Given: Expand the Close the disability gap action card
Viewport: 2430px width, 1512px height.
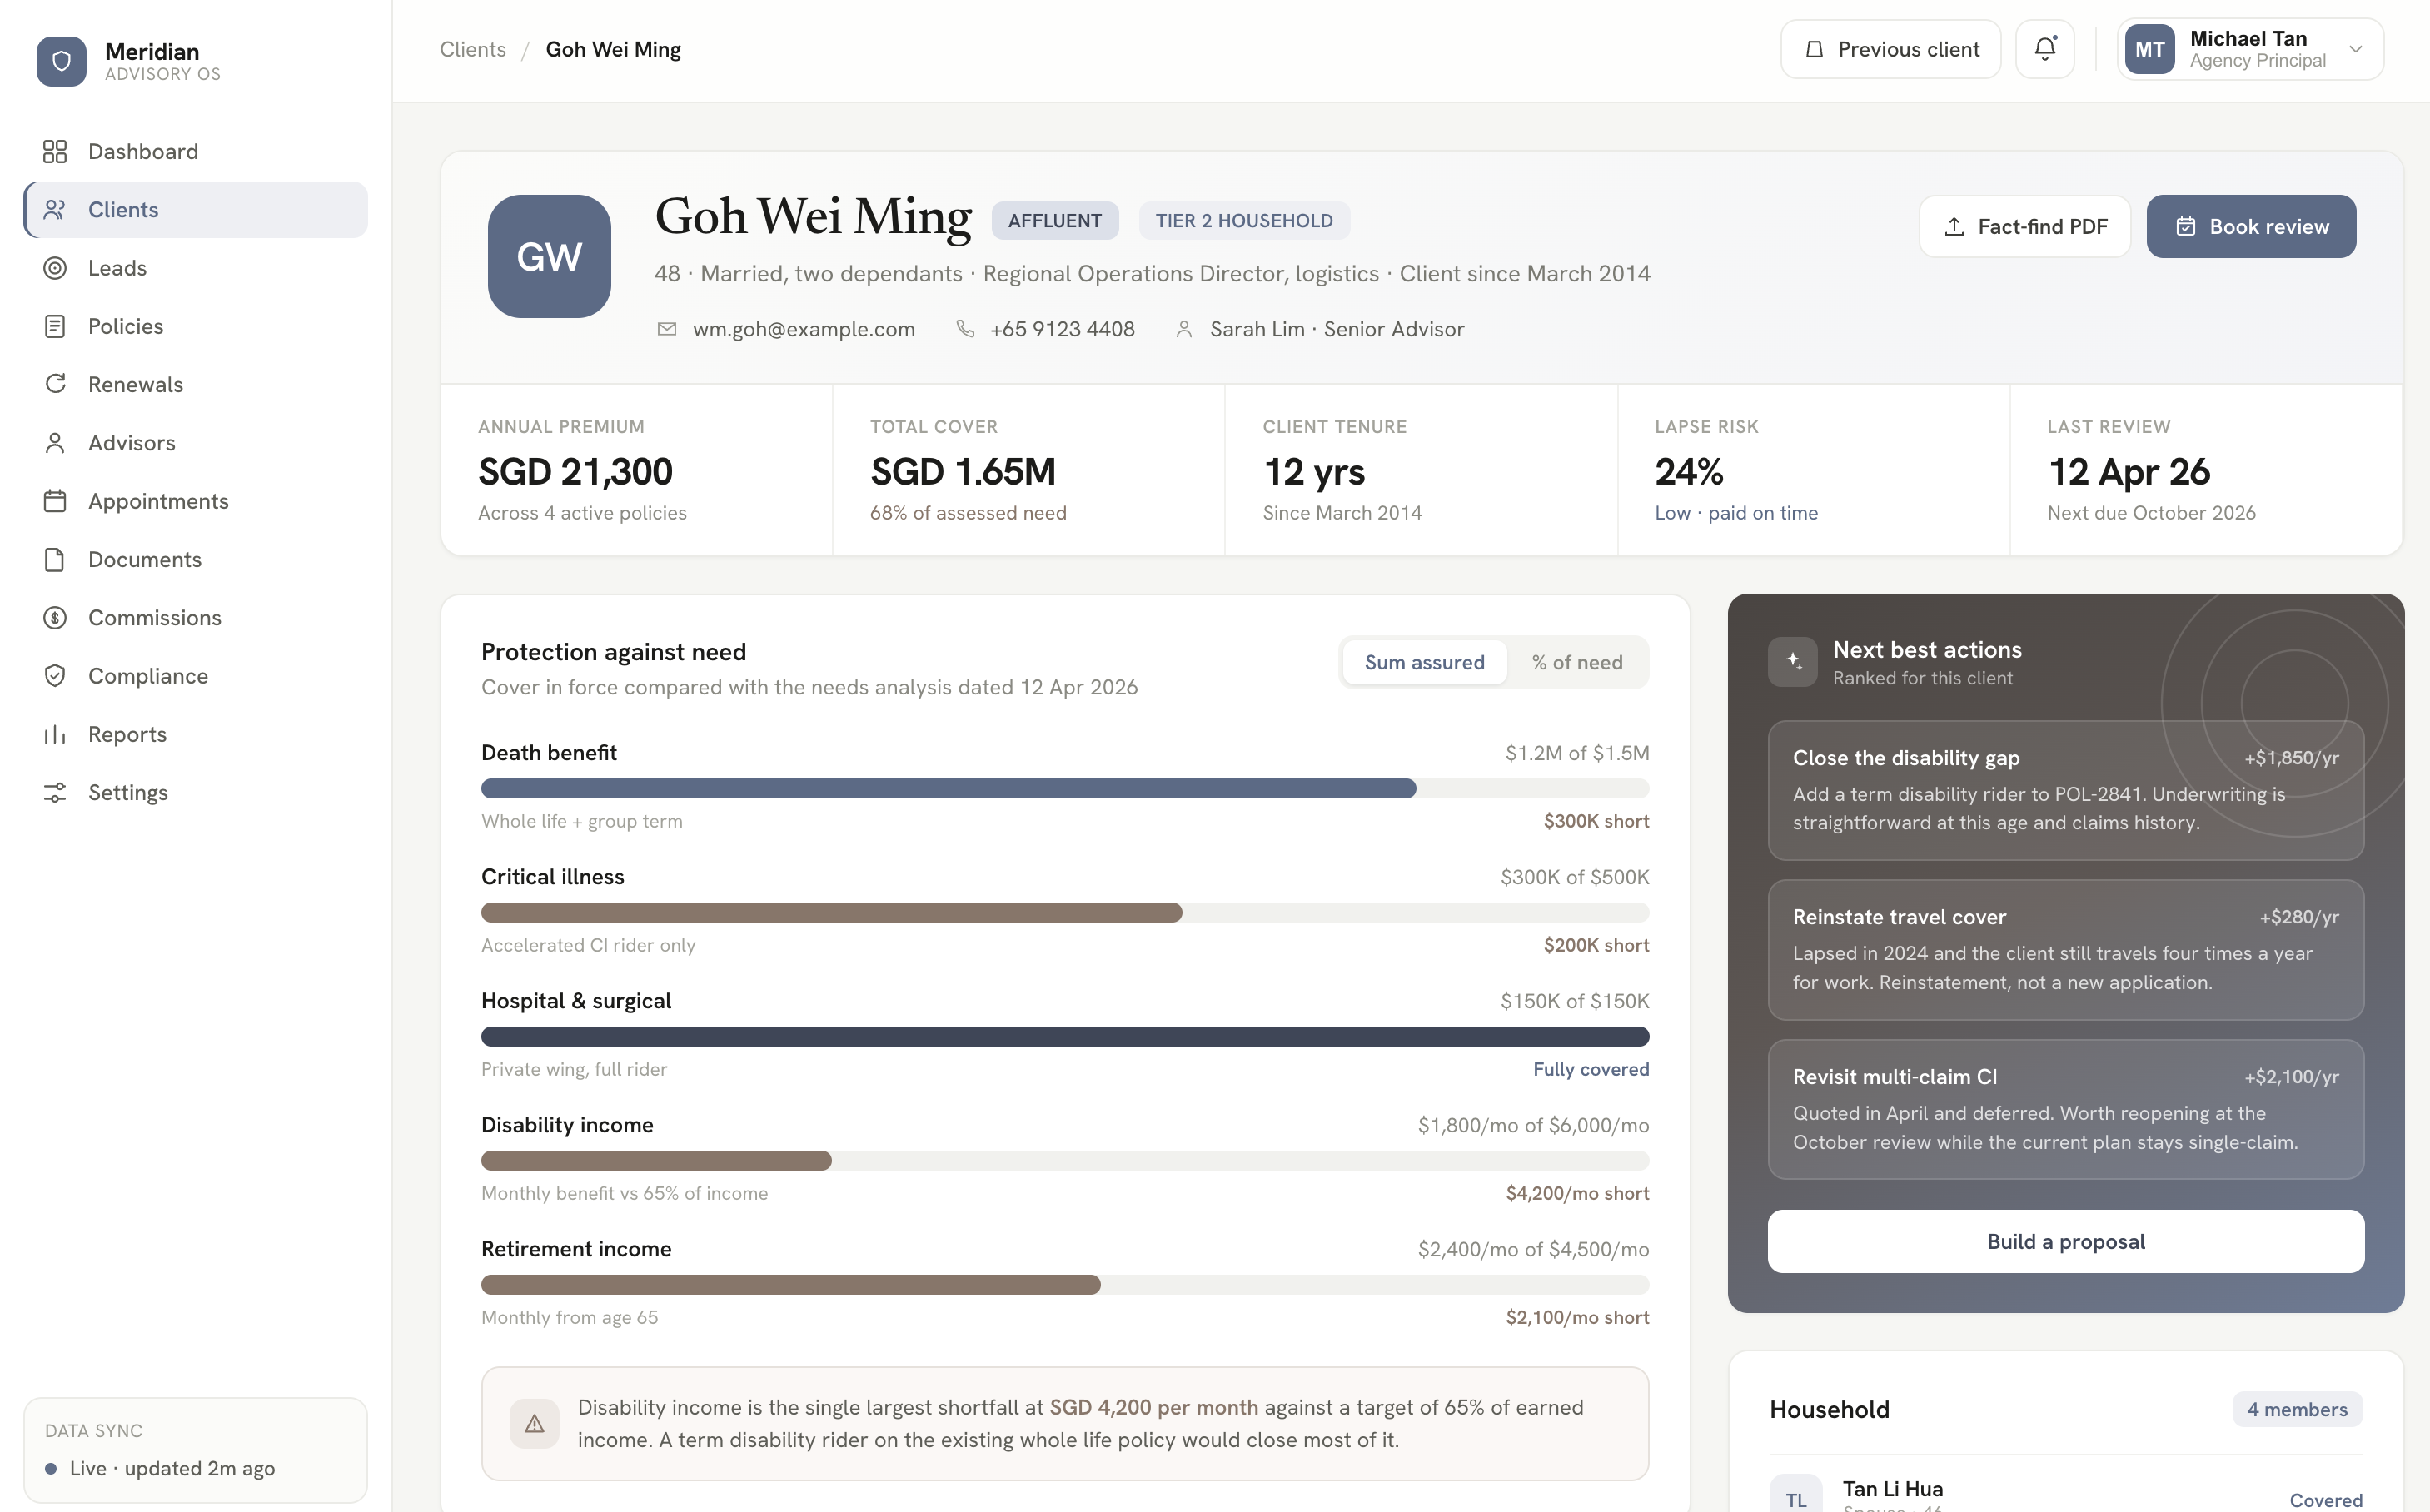Looking at the screenshot, I should [x=2066, y=790].
